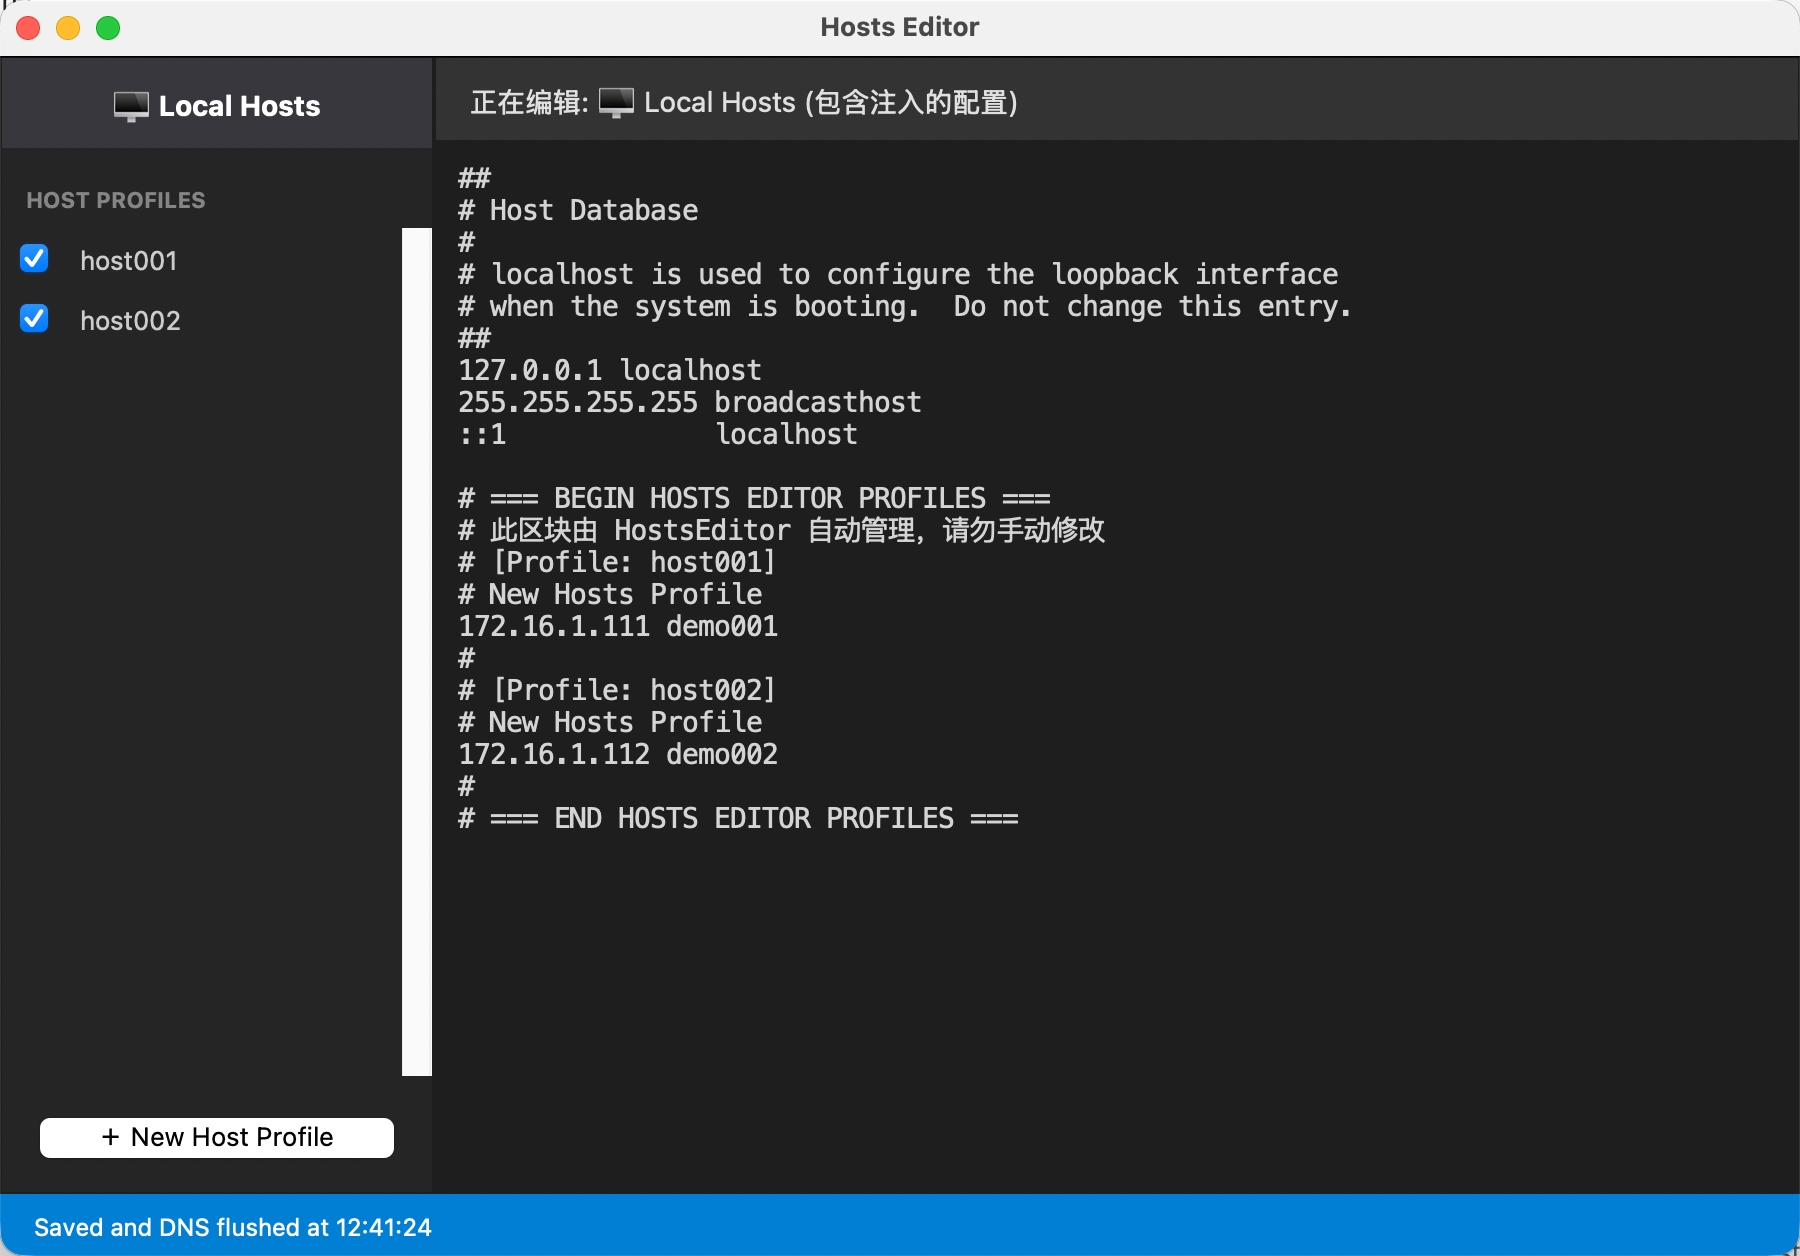Click the HOST PROFILES section header
This screenshot has width=1800, height=1256.
[116, 200]
